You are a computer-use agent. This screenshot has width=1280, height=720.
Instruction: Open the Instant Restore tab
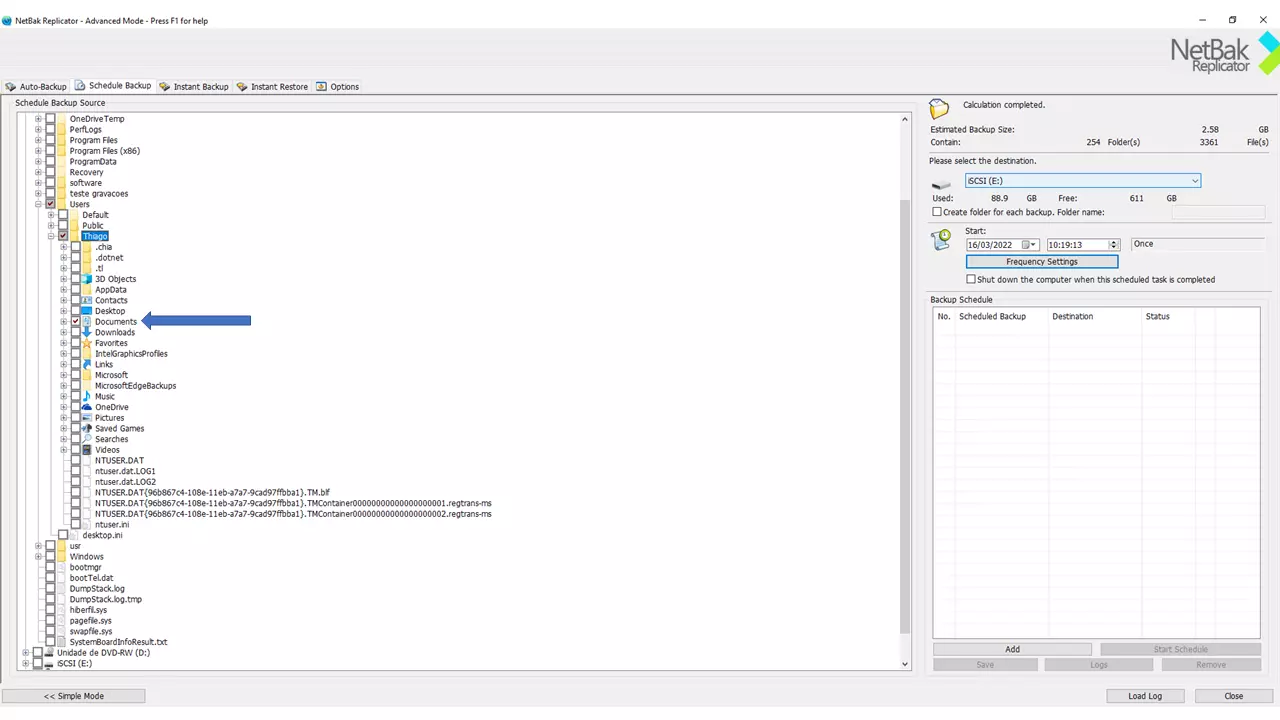(x=272, y=87)
